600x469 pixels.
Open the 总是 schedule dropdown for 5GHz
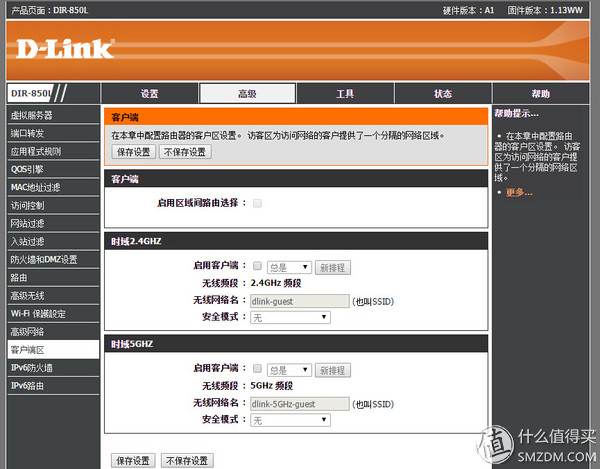(288, 370)
